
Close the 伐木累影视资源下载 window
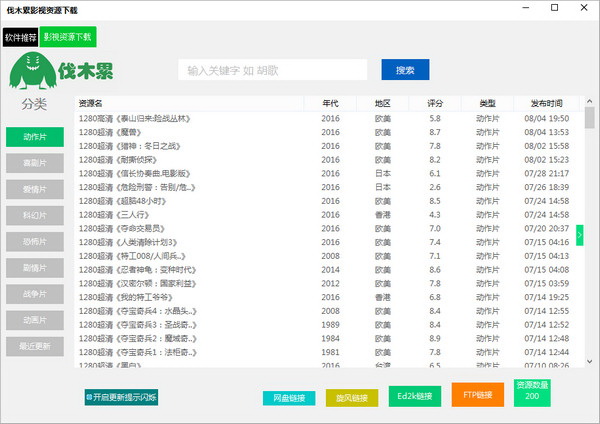pos(584,8)
